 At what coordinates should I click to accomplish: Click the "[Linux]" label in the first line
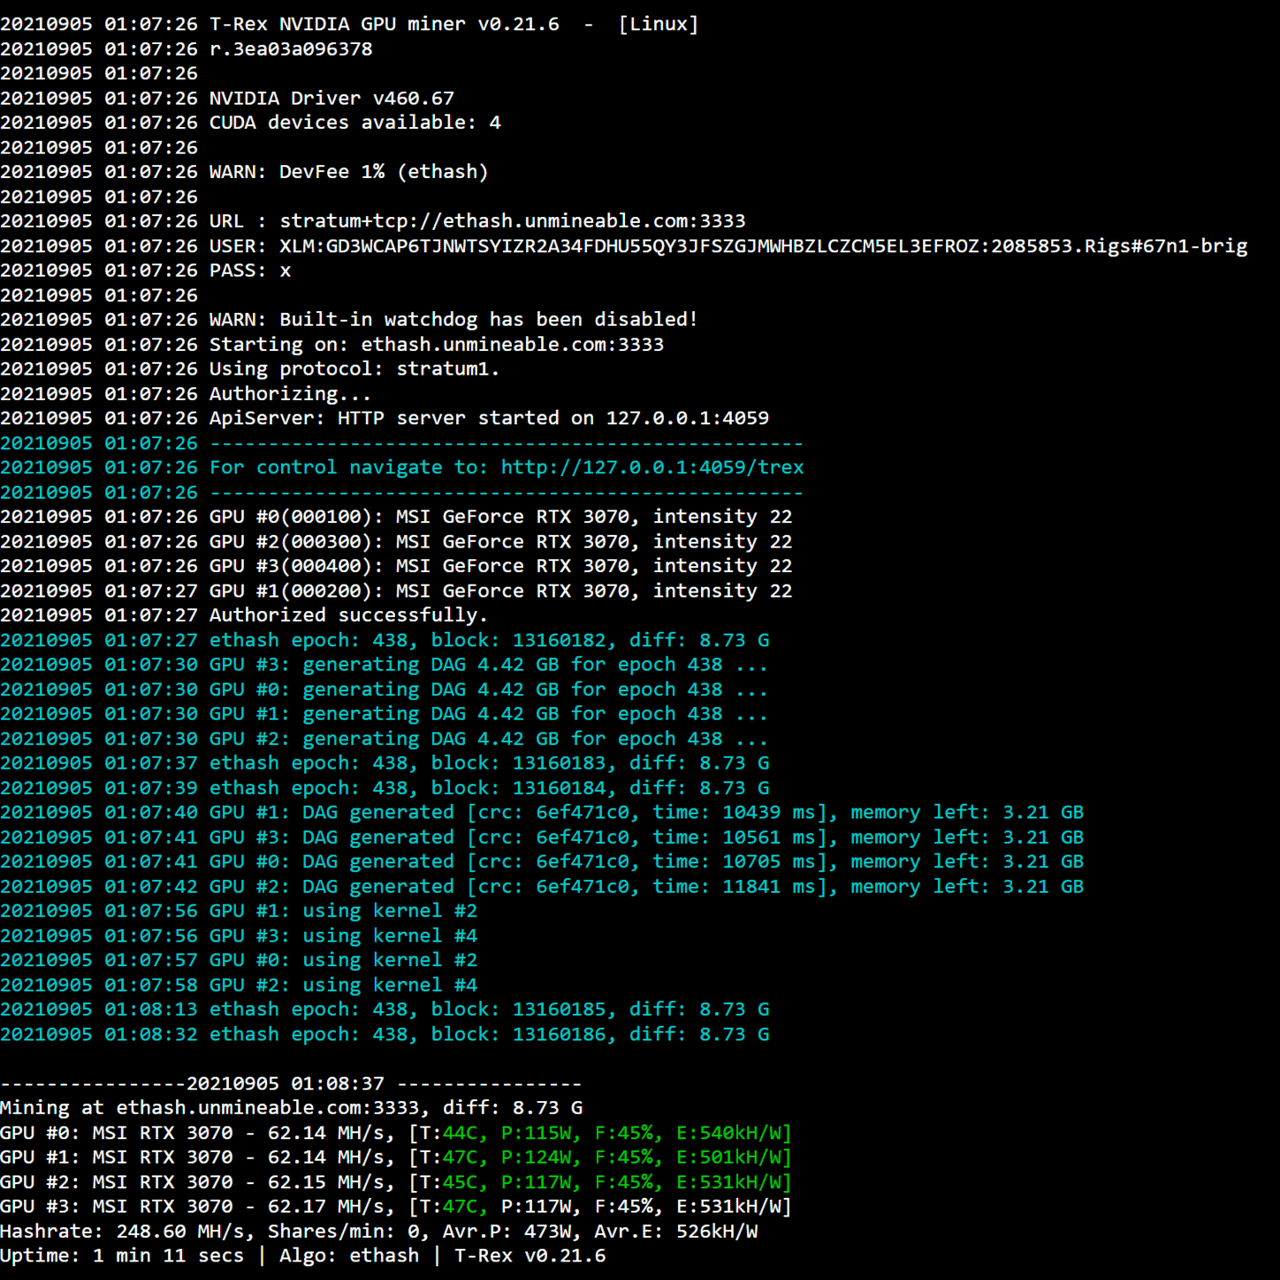coord(658,24)
